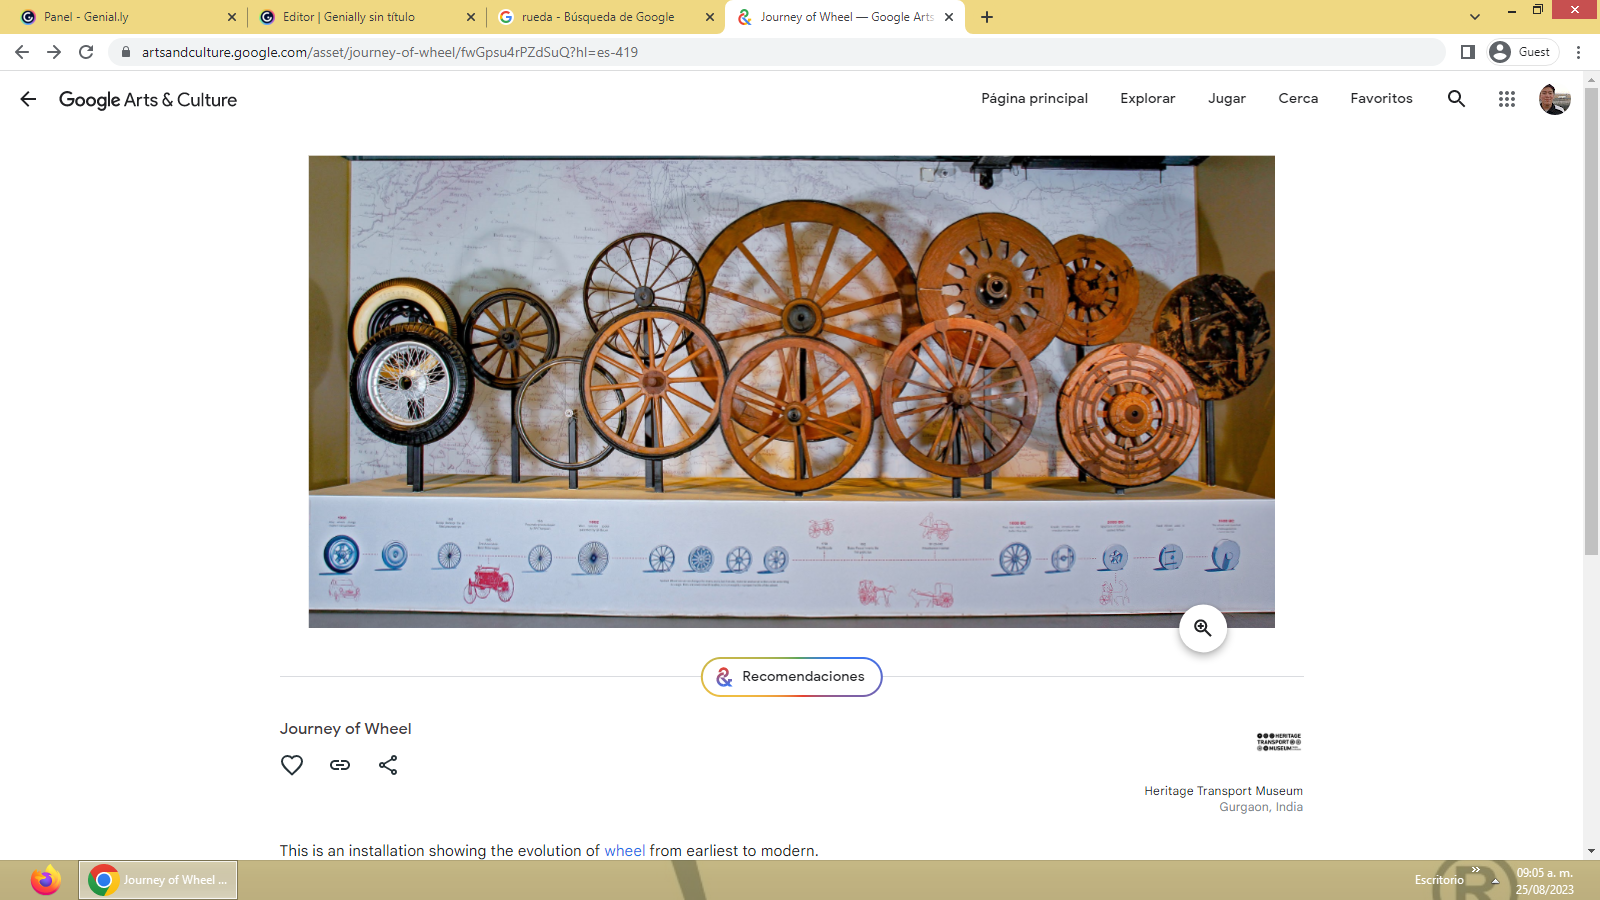The width and height of the screenshot is (1600, 900).
Task: Click the page vertical scrollbar
Action: click(x=1591, y=320)
